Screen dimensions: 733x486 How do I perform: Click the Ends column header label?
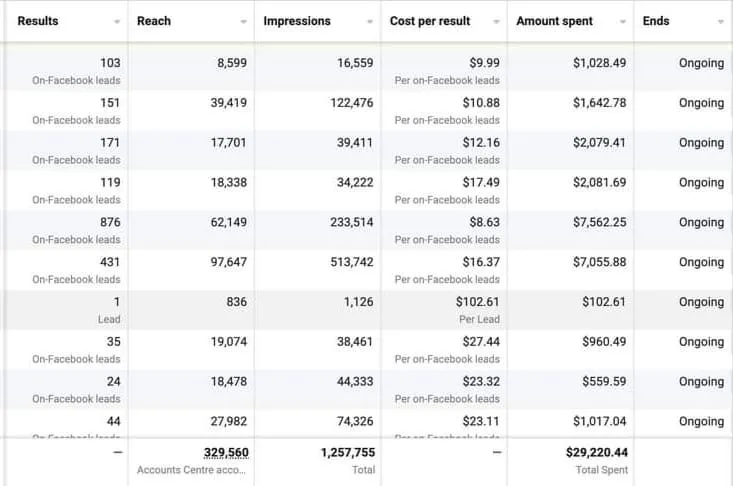click(x=656, y=21)
